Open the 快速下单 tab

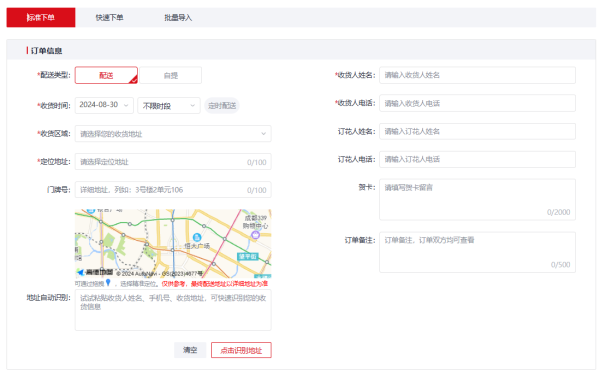pyautogui.click(x=109, y=18)
